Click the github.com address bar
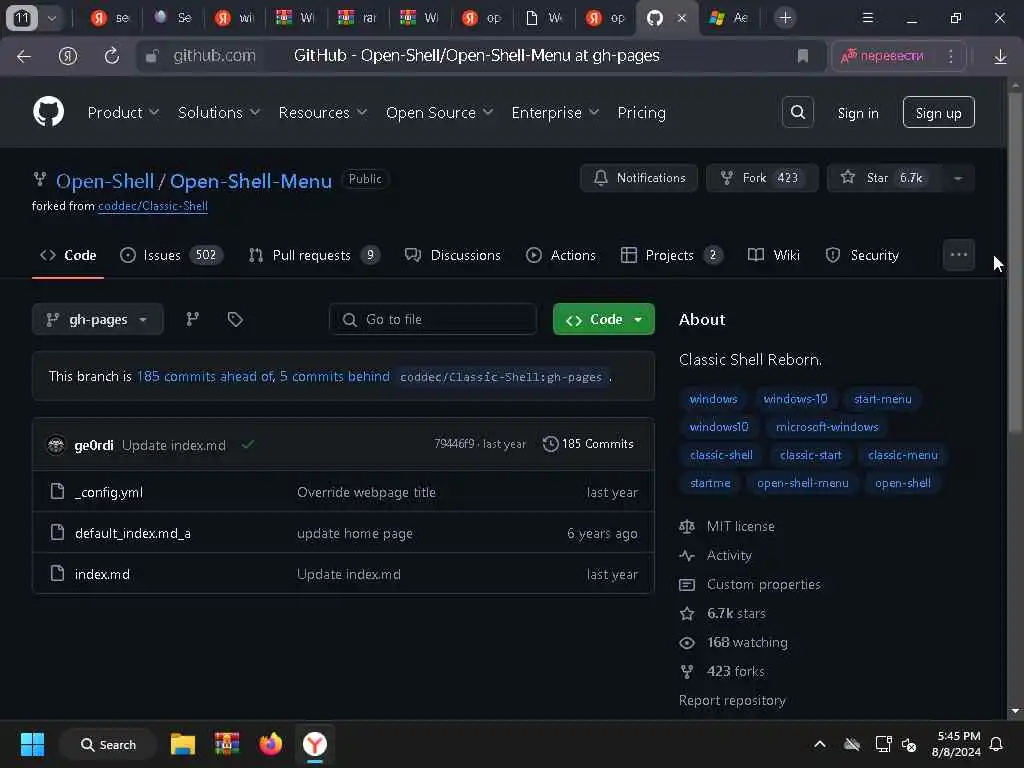Image resolution: width=1024 pixels, height=768 pixels. point(214,56)
